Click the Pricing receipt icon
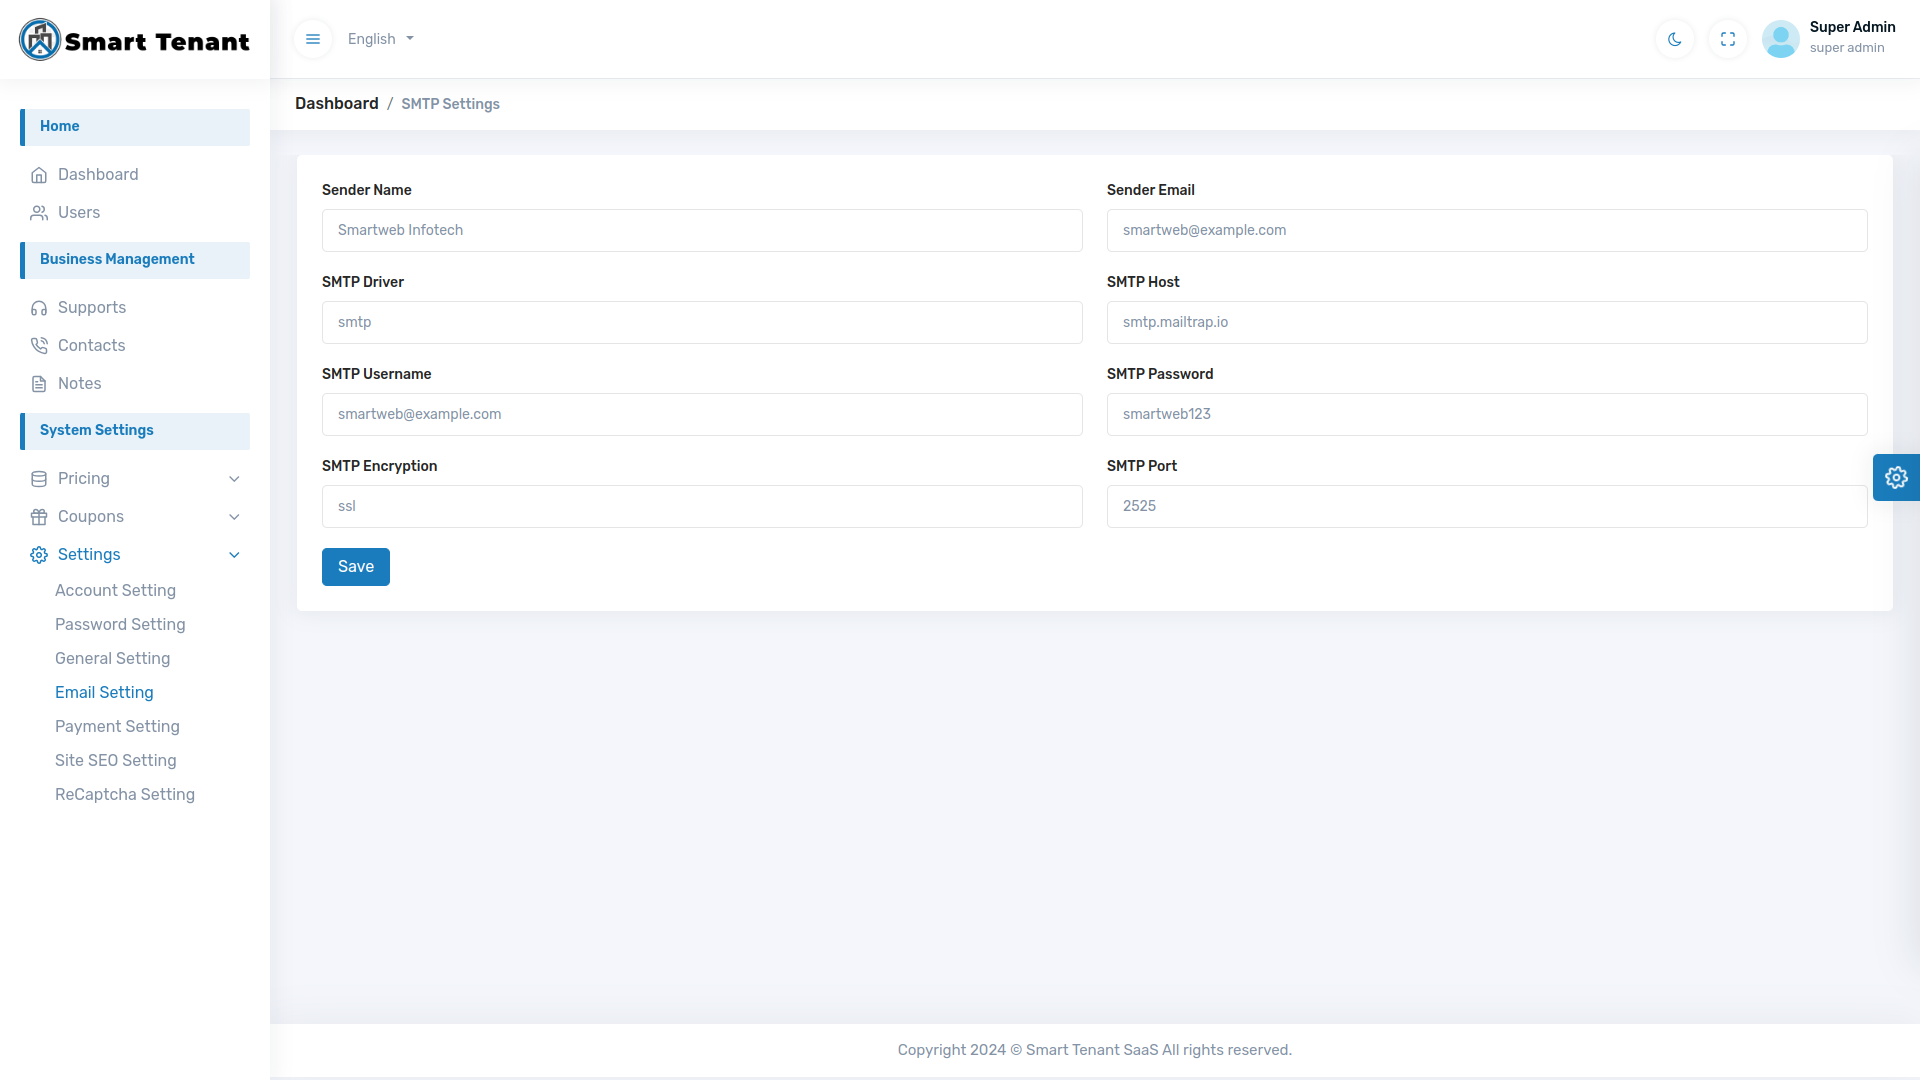Screen dimensions: 1920x1080 tap(39, 478)
